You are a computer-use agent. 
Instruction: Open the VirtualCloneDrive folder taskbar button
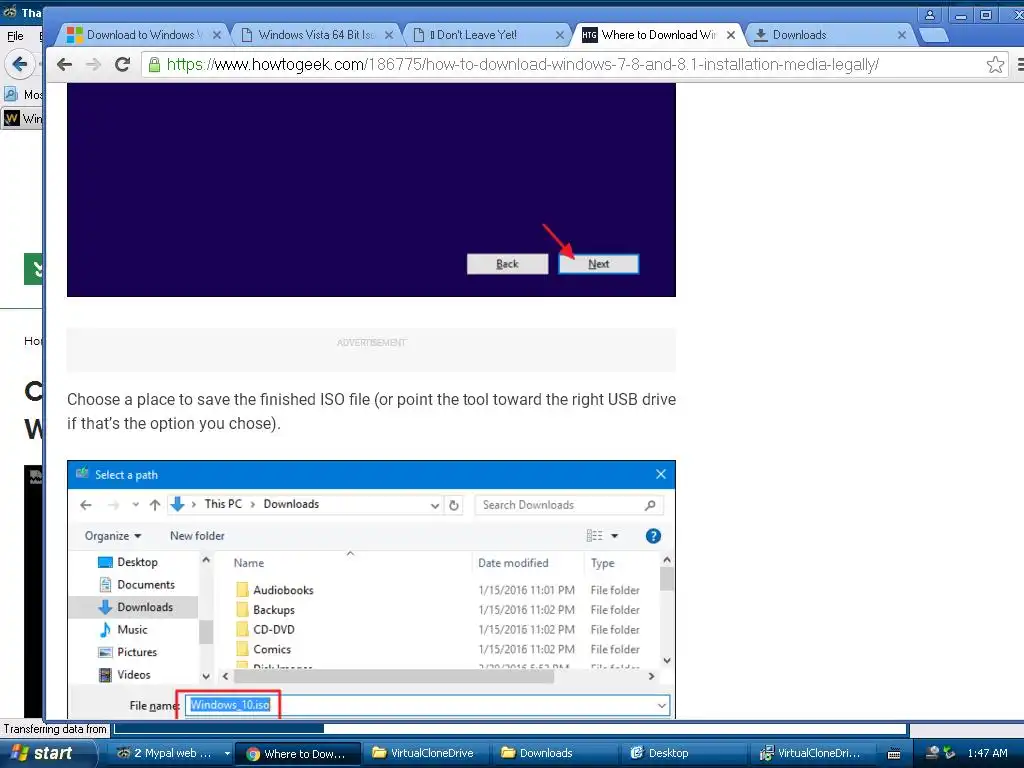tap(423, 753)
